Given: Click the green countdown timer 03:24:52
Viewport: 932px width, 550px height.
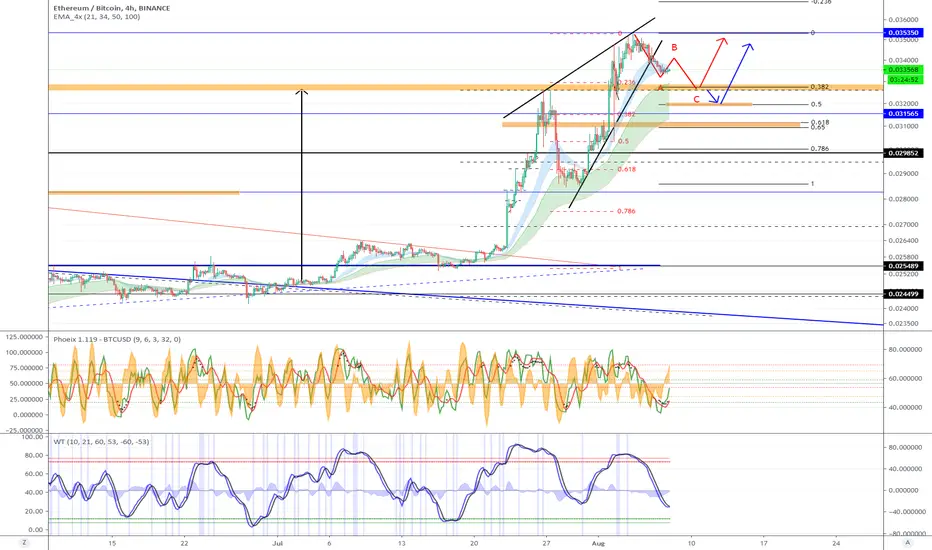Looking at the screenshot, I should tap(903, 79).
